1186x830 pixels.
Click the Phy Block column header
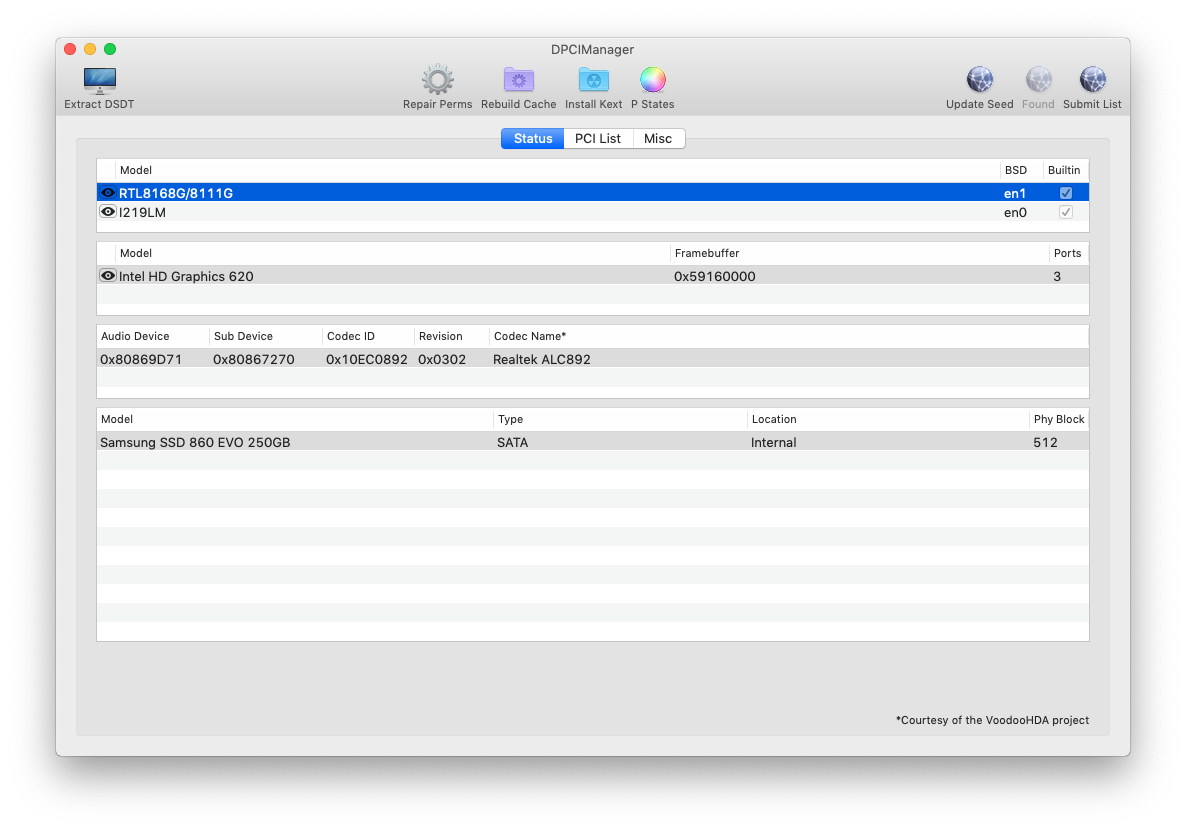coord(1059,419)
